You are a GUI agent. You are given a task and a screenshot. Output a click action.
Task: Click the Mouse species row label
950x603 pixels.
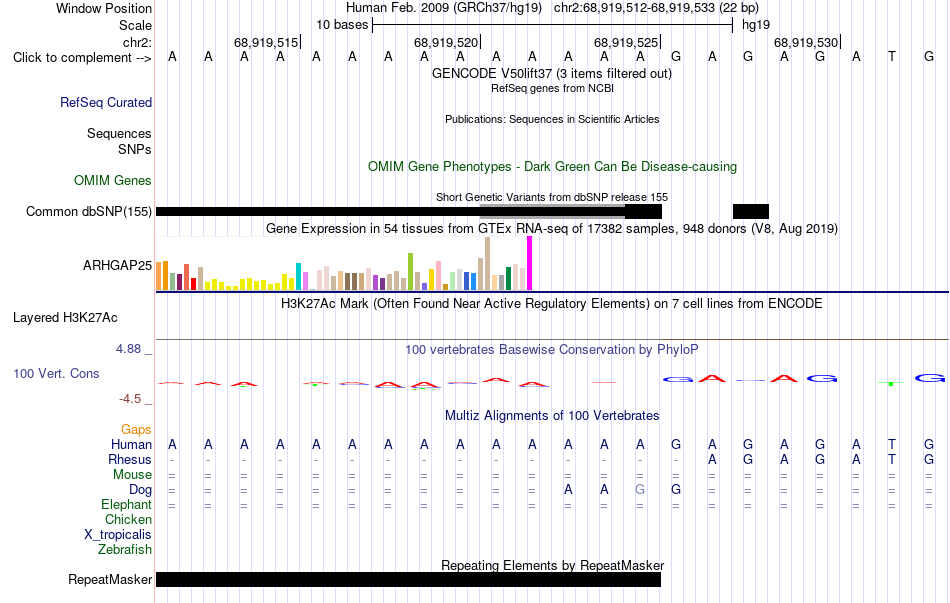[x=132, y=475]
